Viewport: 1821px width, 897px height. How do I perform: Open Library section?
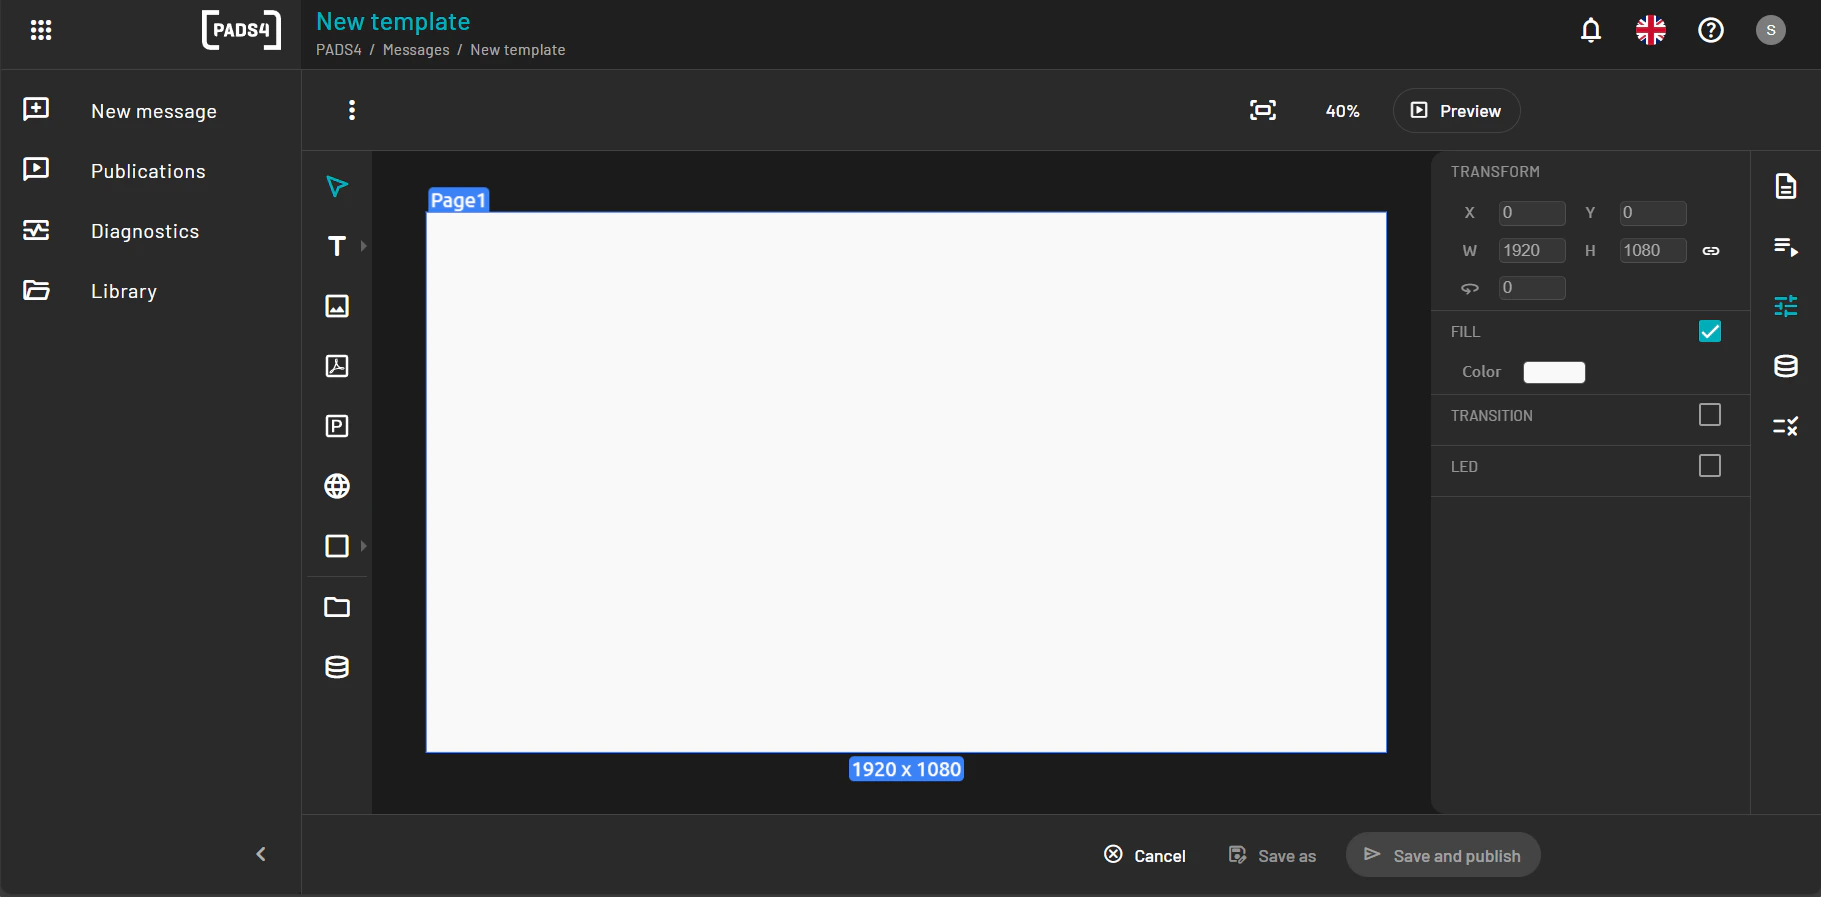coord(150,290)
